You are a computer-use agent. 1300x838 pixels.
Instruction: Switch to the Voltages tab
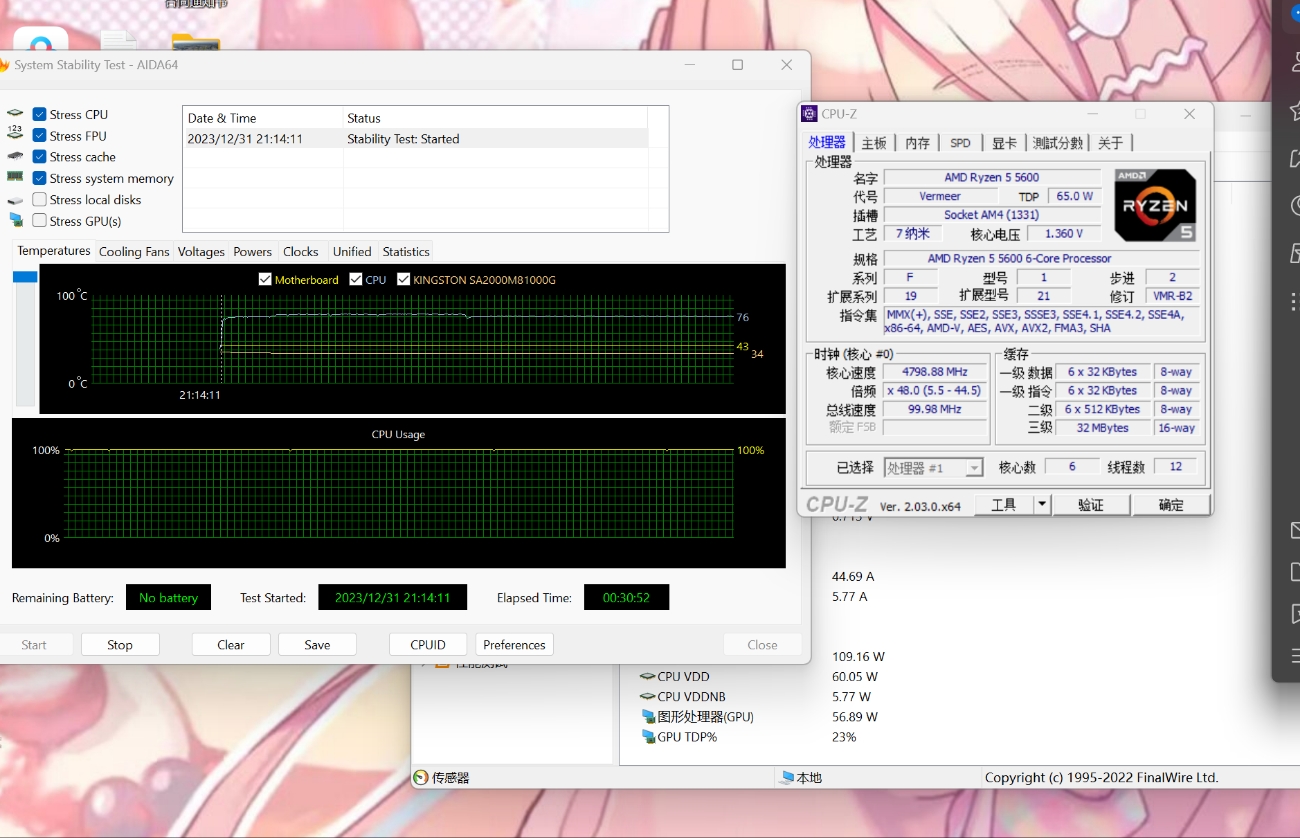[x=201, y=251]
